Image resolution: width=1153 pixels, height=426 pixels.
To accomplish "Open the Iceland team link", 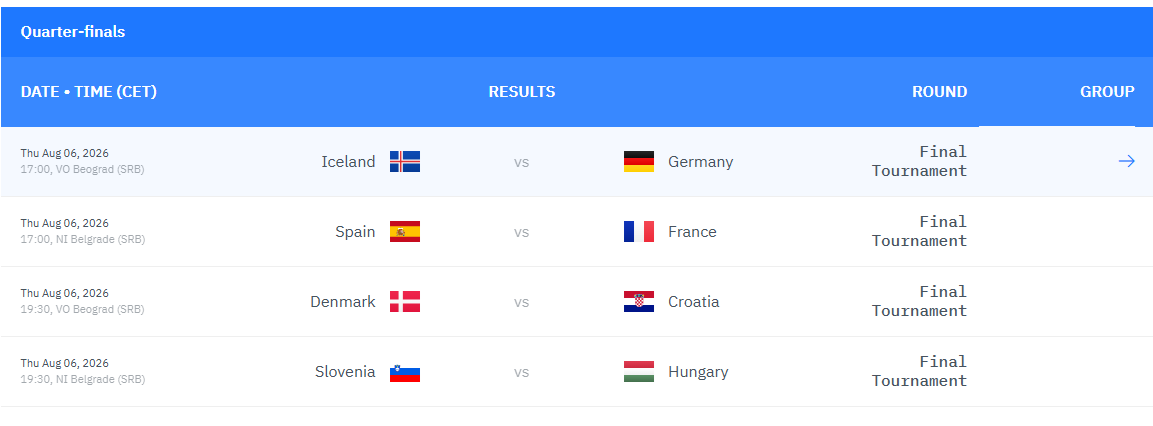I will tap(348, 161).
